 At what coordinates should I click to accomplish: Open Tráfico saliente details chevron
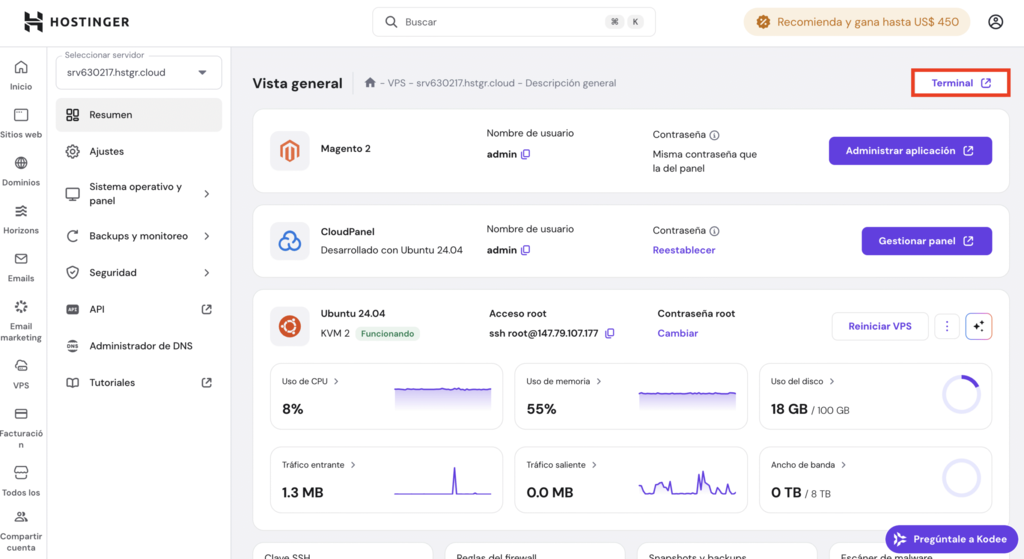click(x=594, y=465)
